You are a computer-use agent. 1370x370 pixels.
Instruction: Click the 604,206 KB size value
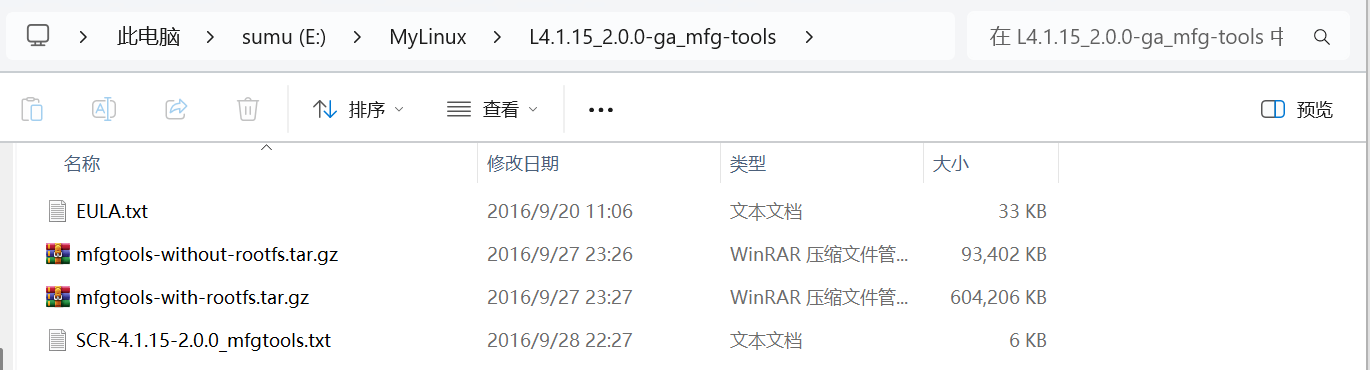998,297
